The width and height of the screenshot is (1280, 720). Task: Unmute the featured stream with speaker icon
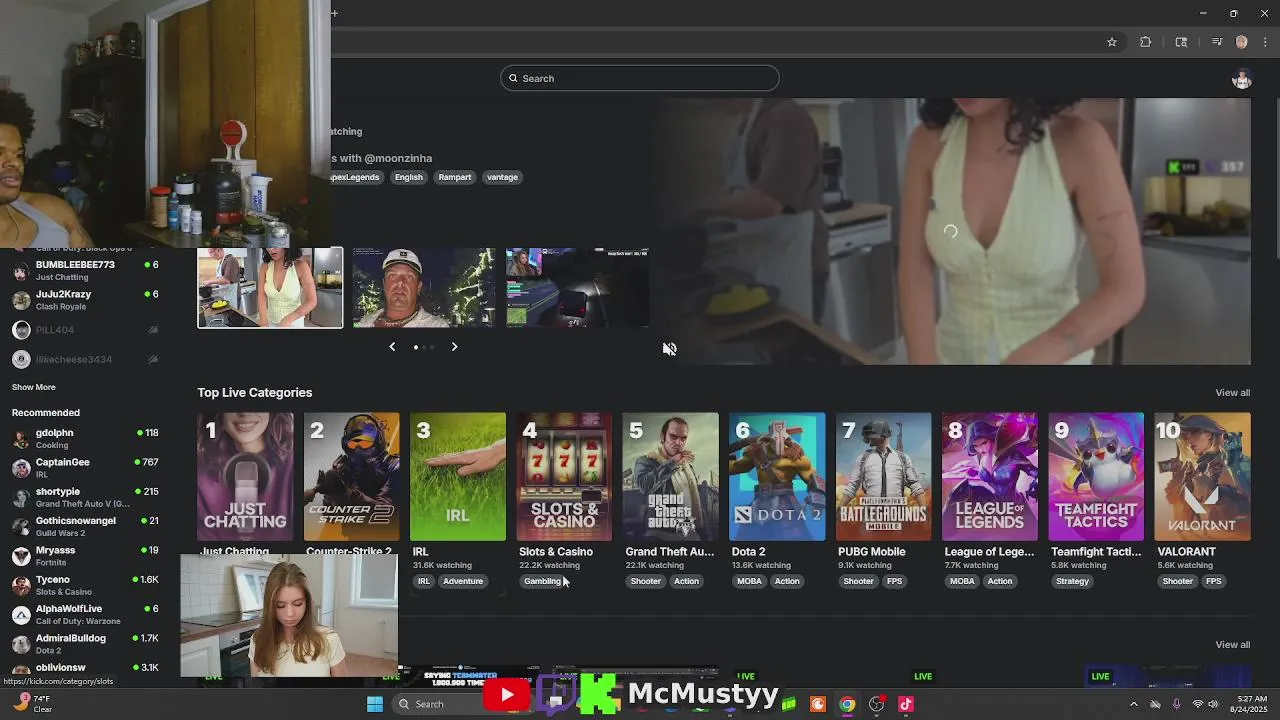tap(669, 349)
